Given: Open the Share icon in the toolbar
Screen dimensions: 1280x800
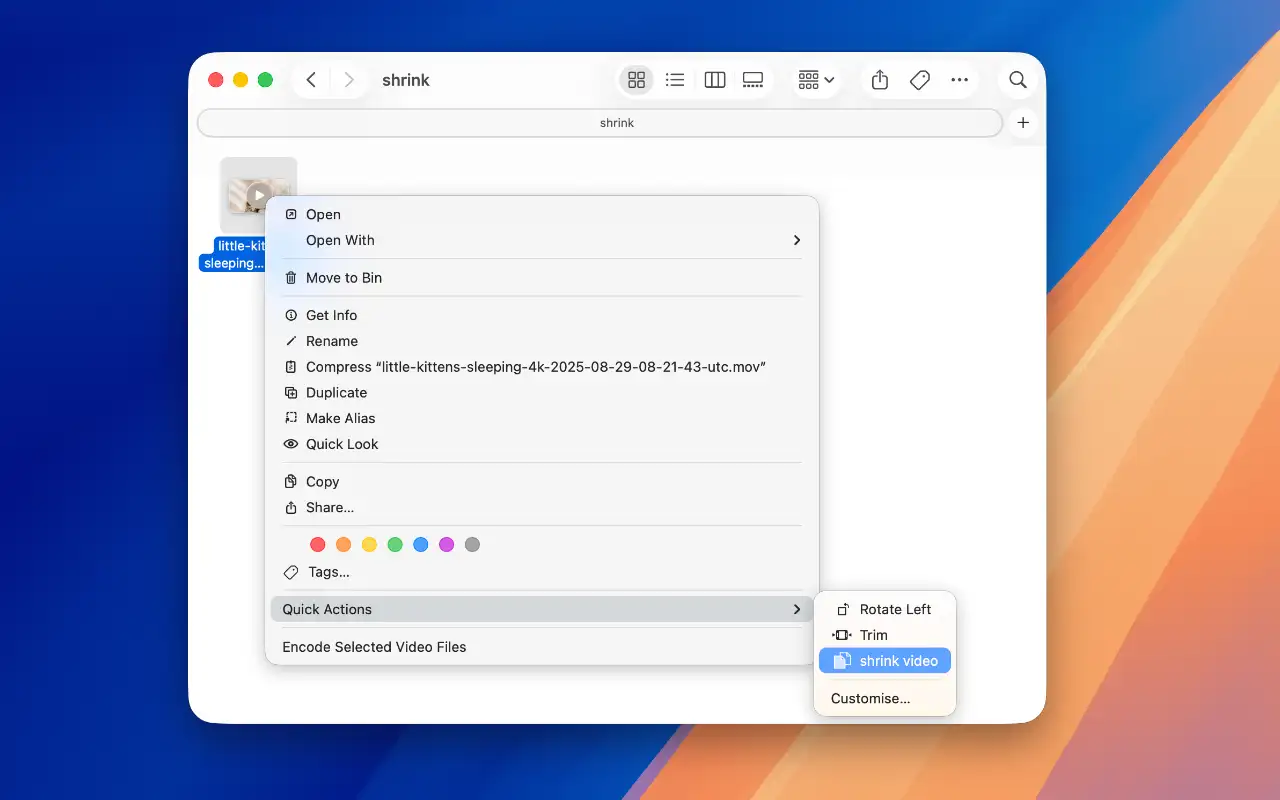Looking at the screenshot, I should pyautogui.click(x=879, y=79).
